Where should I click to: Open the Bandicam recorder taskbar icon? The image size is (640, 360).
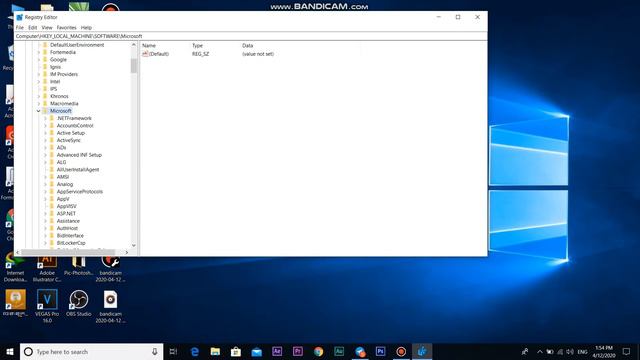coord(401,351)
